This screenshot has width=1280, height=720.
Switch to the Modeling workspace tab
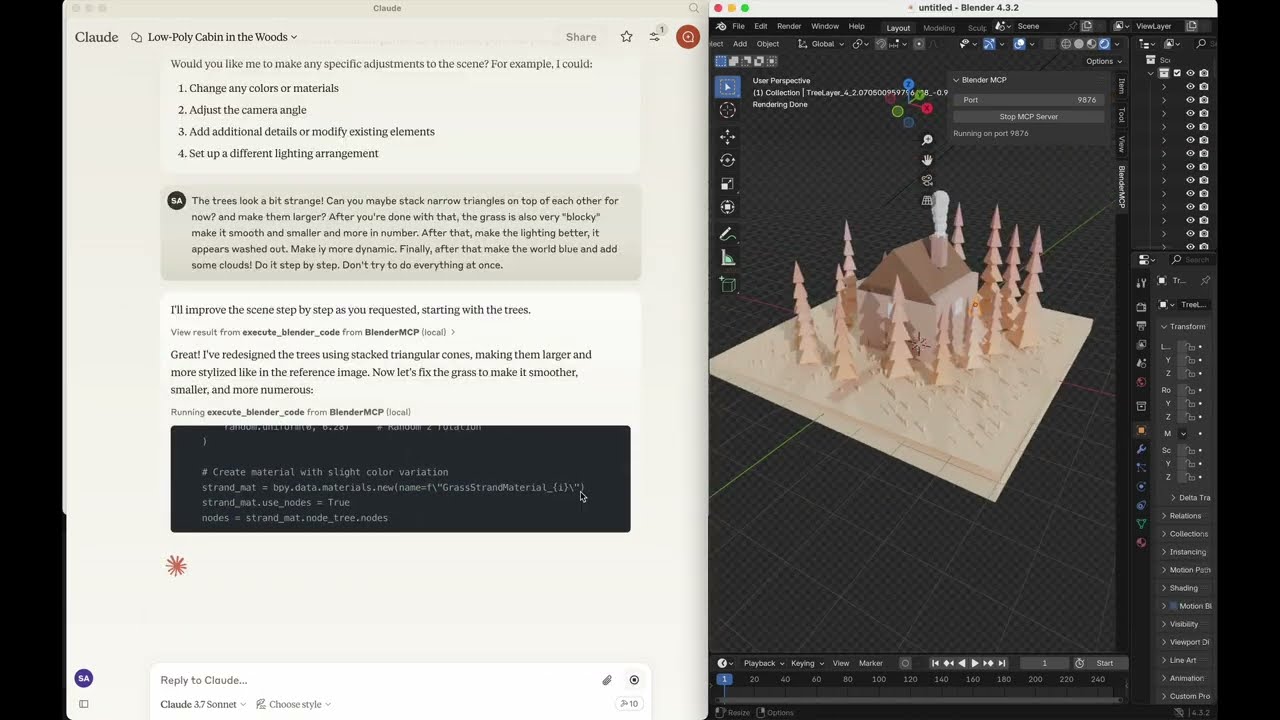(939, 28)
